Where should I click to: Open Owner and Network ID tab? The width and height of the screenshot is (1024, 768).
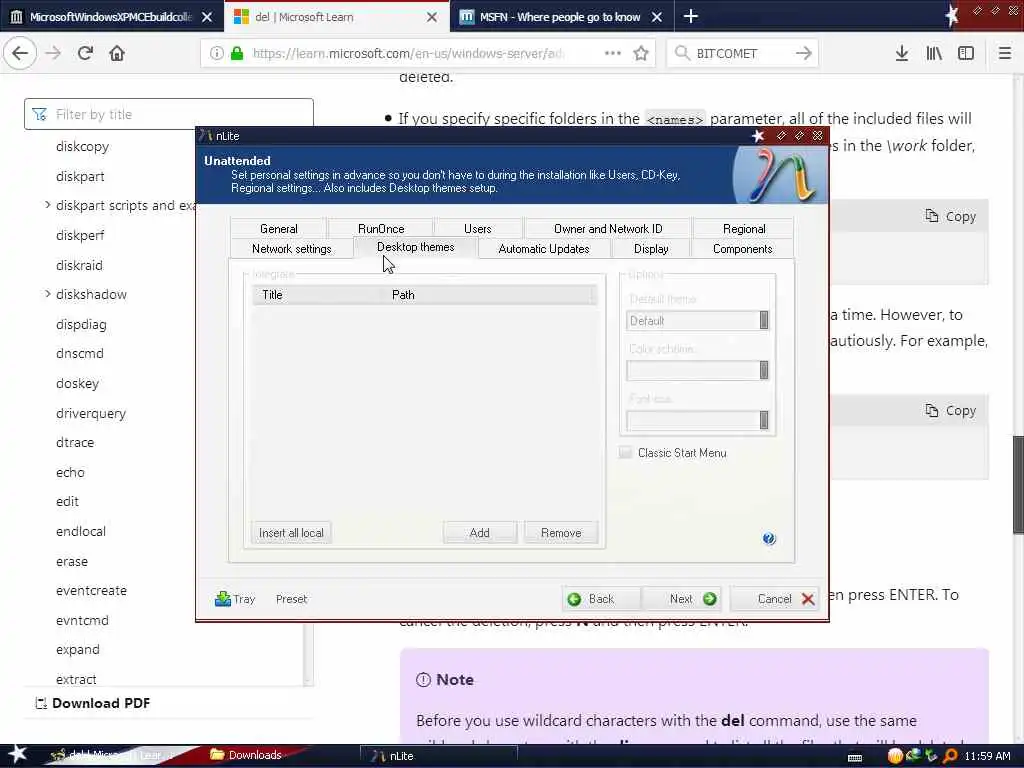pyautogui.click(x=608, y=229)
